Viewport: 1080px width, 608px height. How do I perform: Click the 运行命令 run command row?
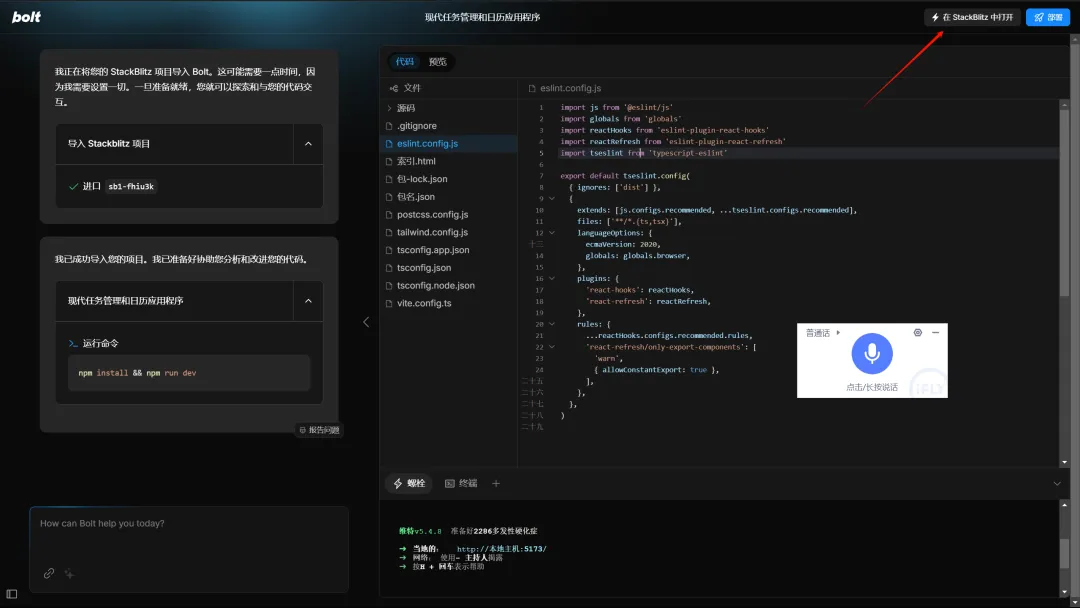[x=94, y=343]
